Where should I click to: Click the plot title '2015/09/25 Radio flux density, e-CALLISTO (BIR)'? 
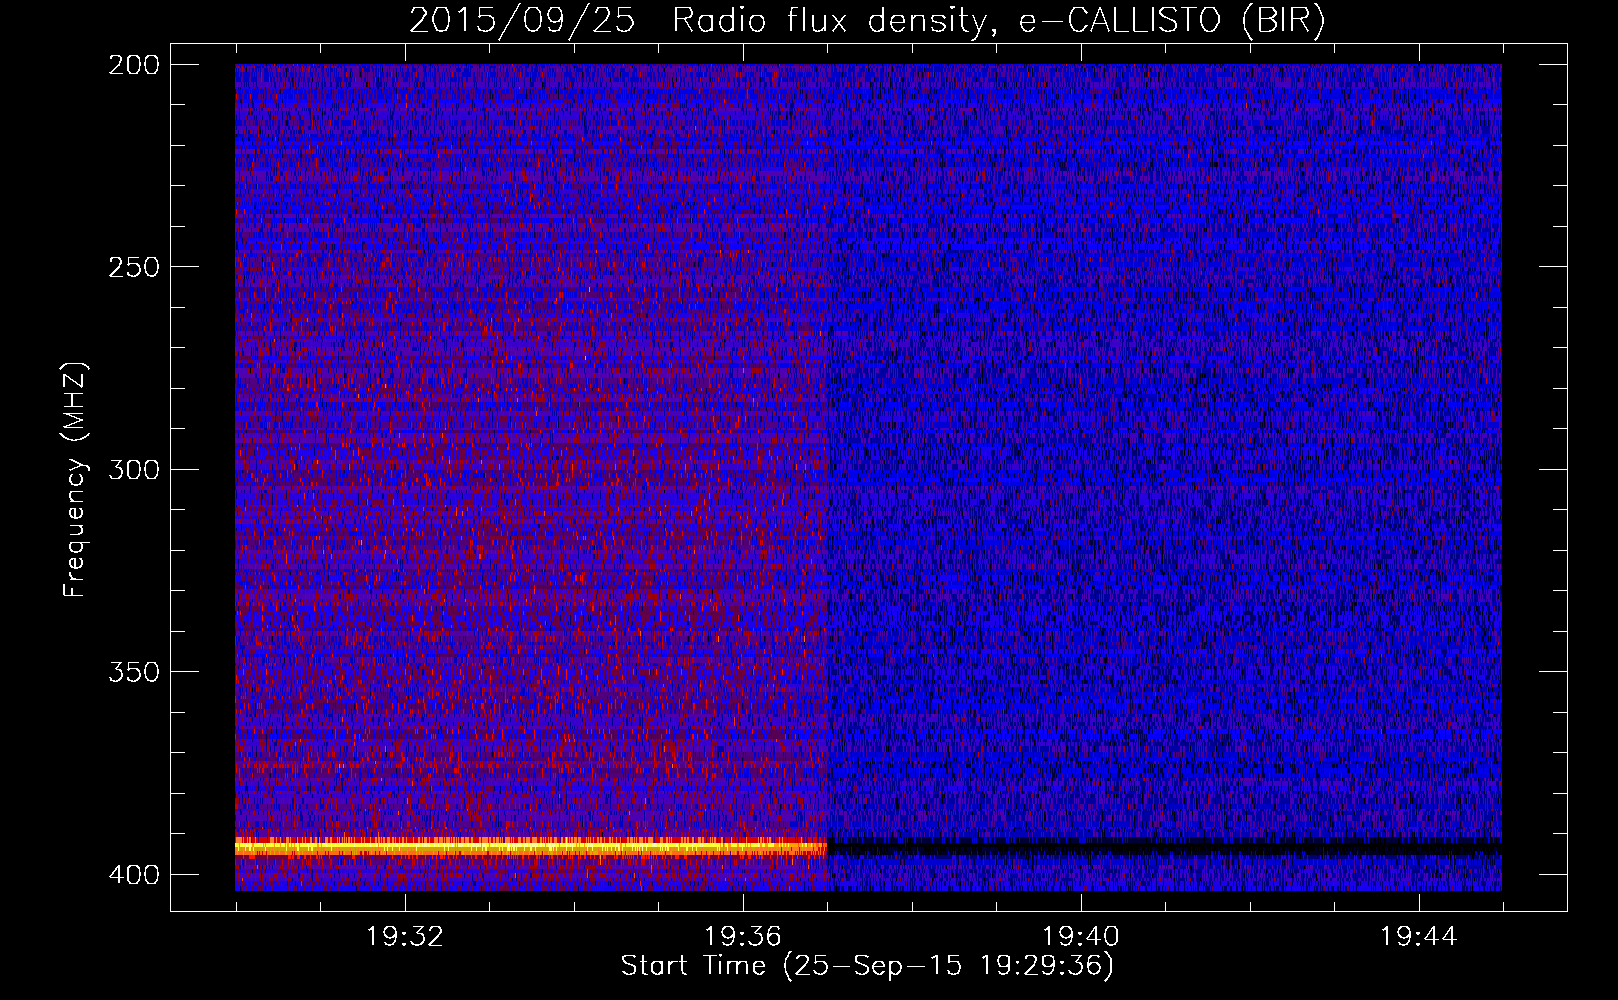pos(867,21)
